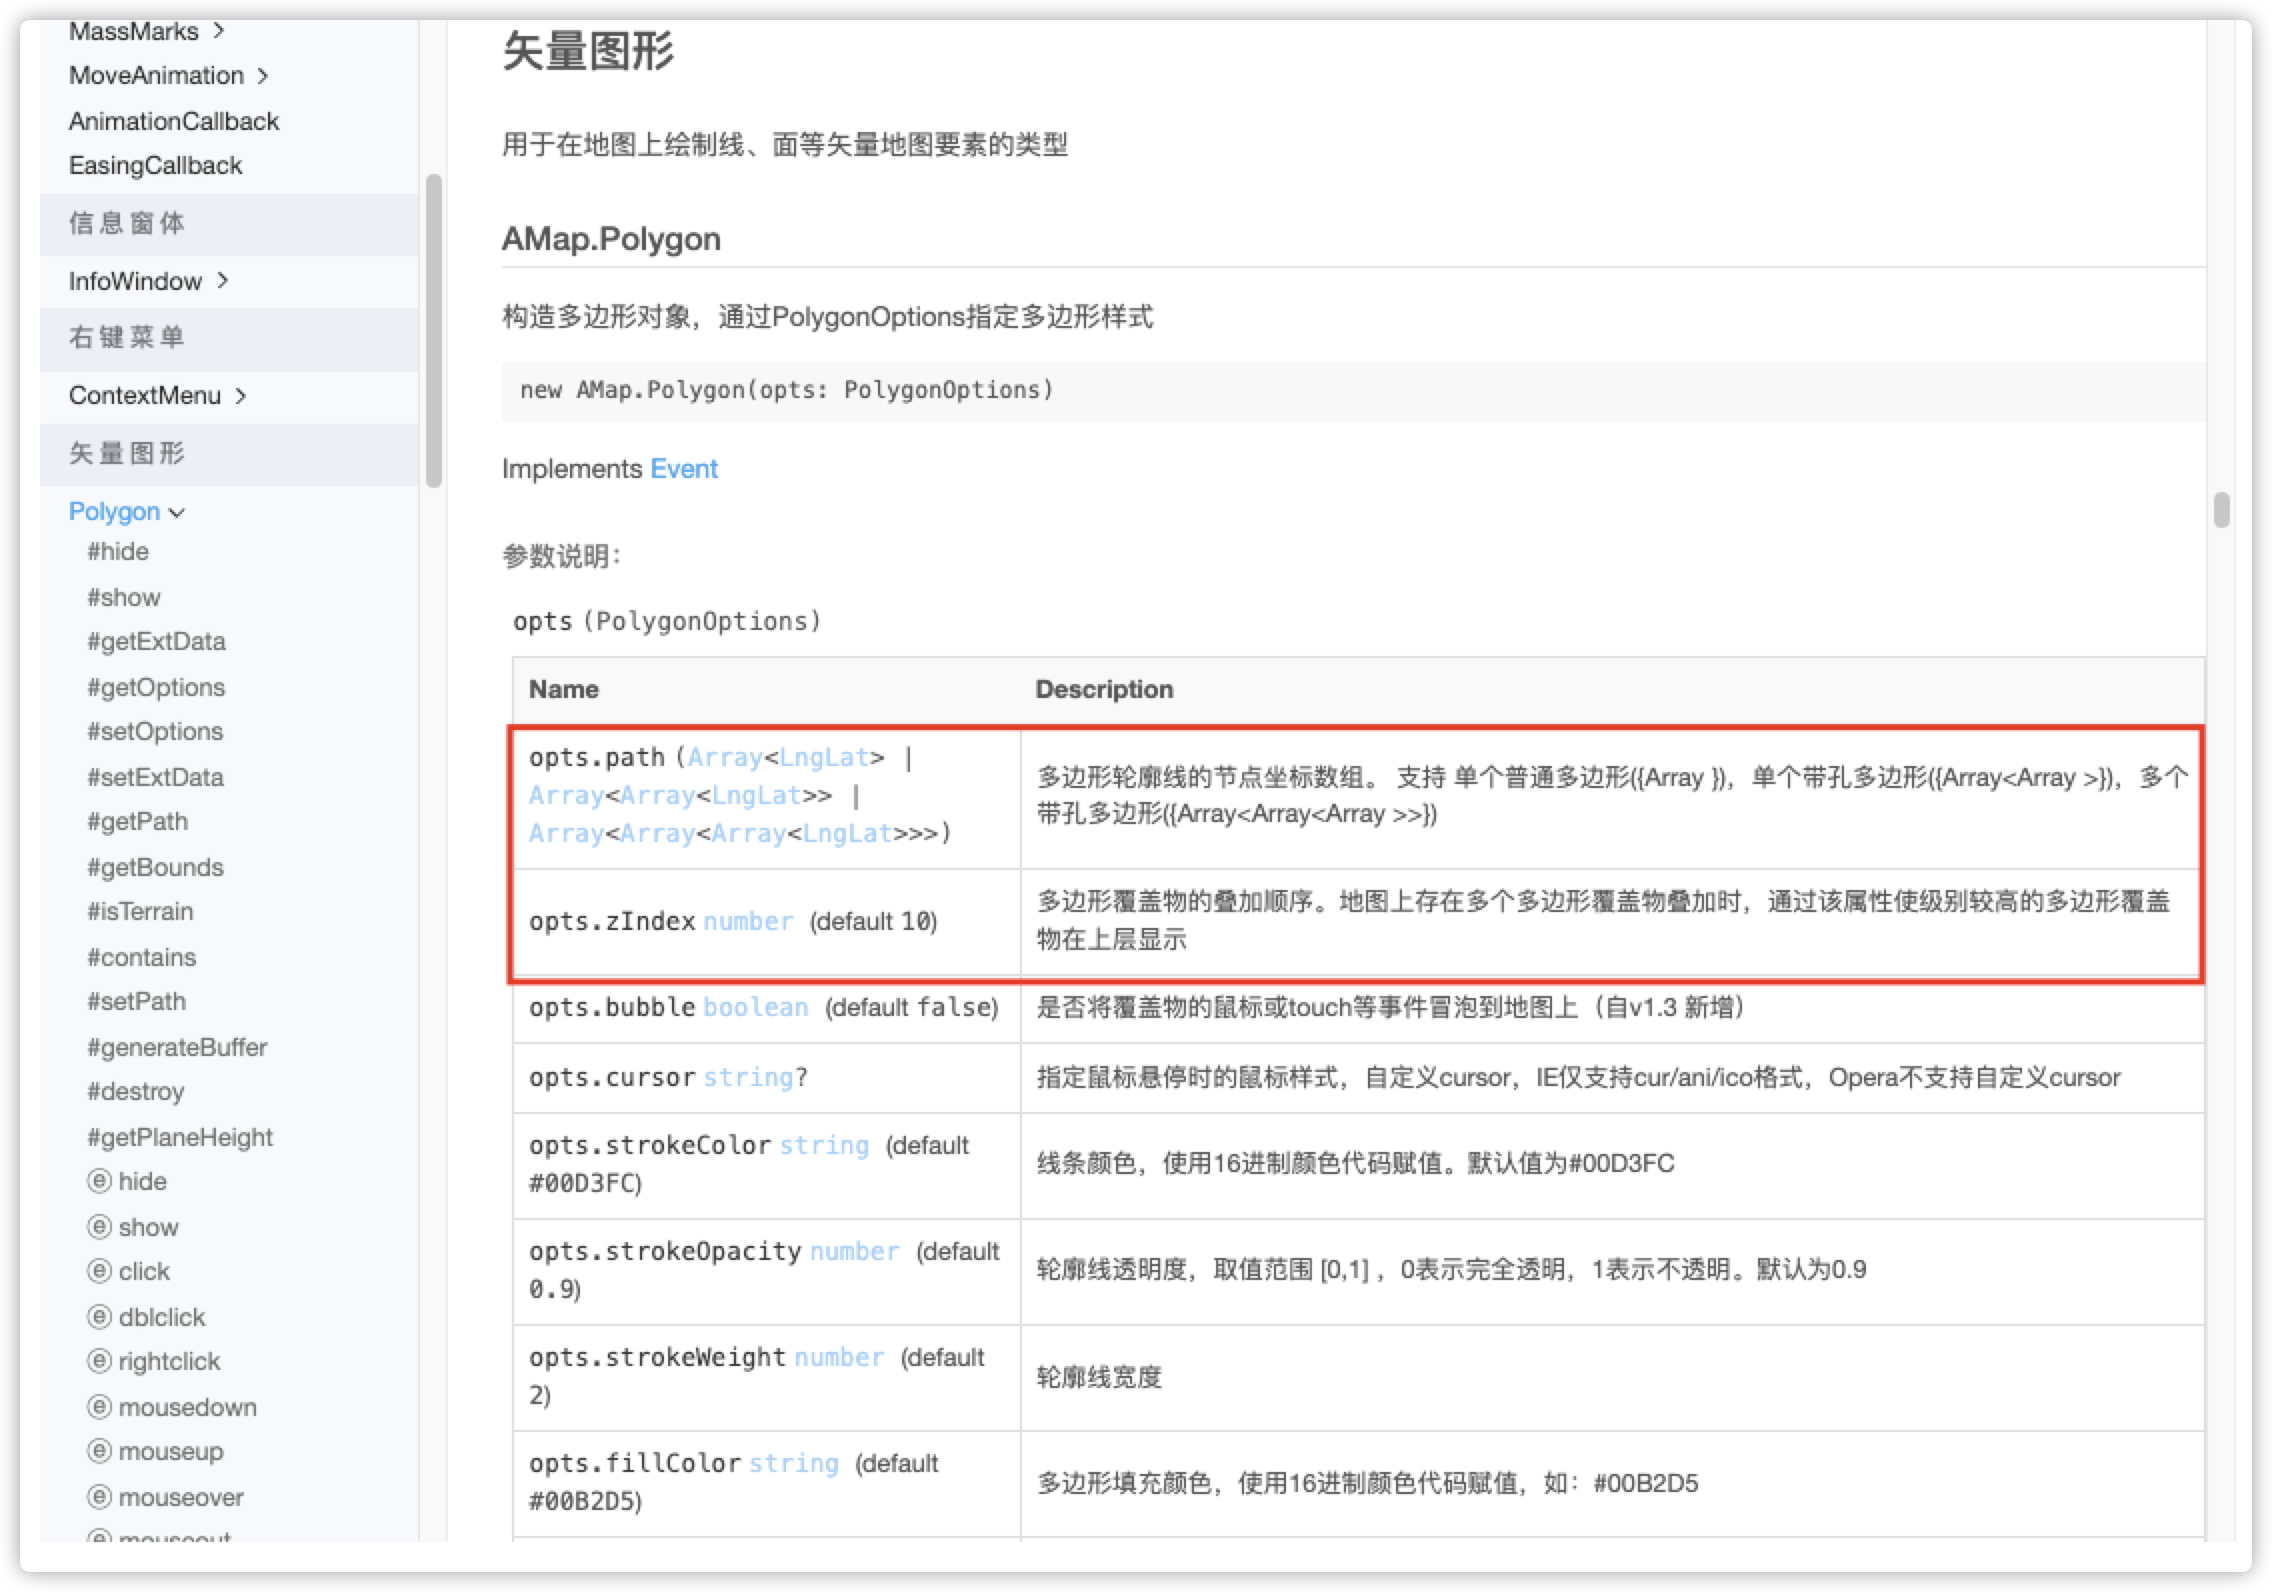Open the Event interface link

point(684,469)
